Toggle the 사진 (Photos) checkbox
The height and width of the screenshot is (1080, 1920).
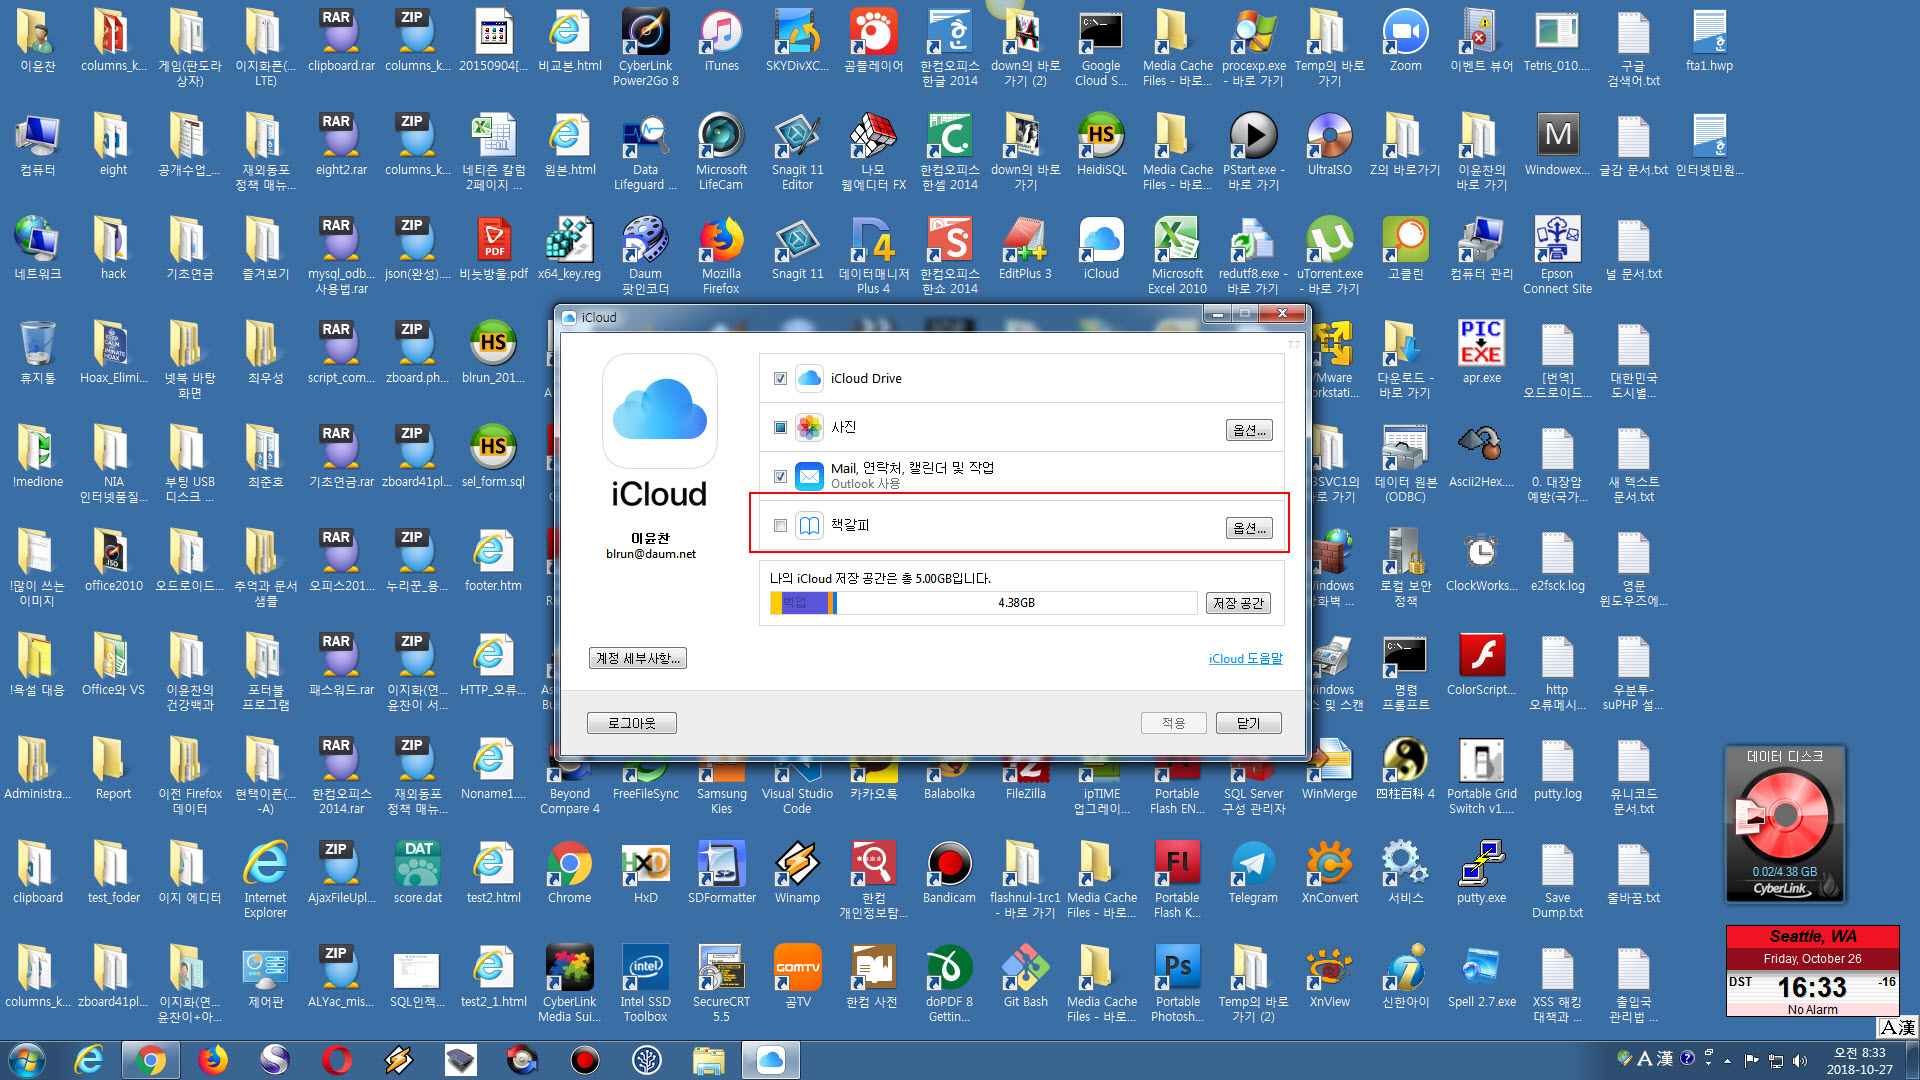point(780,428)
